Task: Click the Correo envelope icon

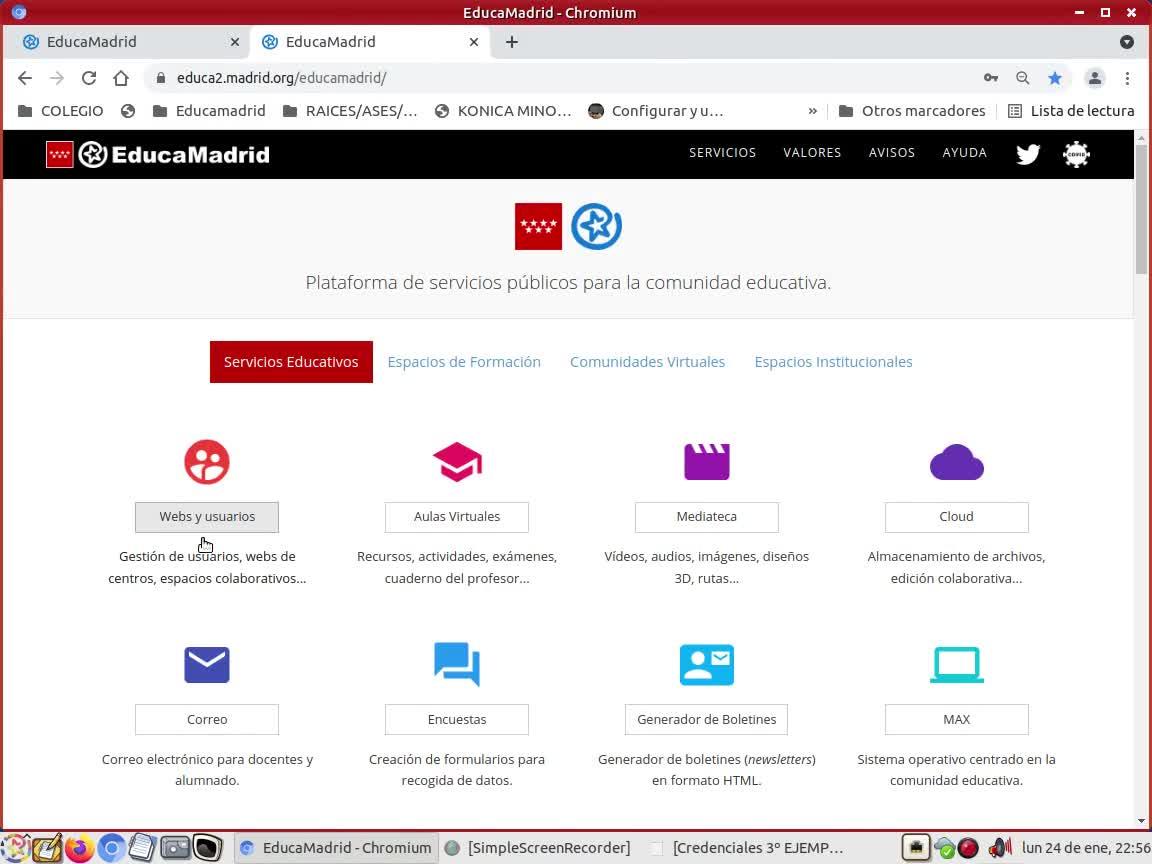Action: 206,665
